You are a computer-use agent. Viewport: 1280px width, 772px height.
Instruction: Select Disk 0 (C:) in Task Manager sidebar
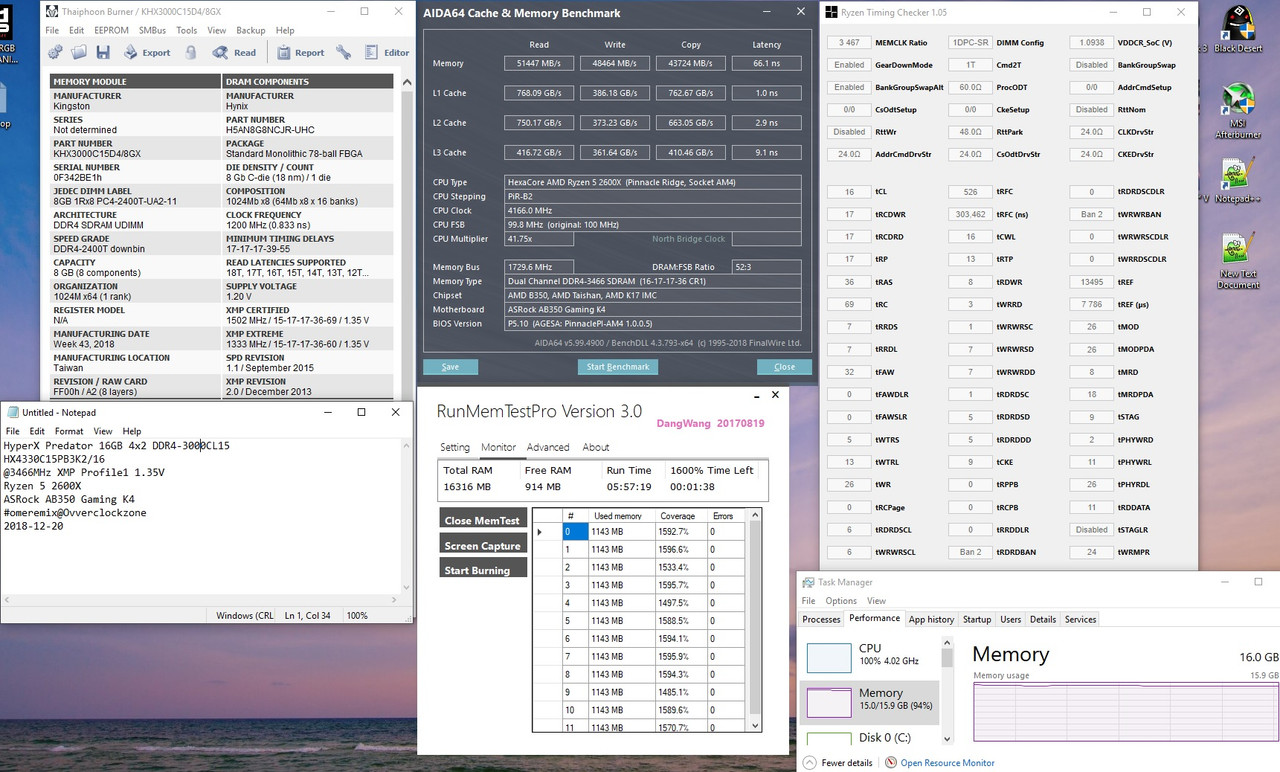tap(870, 738)
